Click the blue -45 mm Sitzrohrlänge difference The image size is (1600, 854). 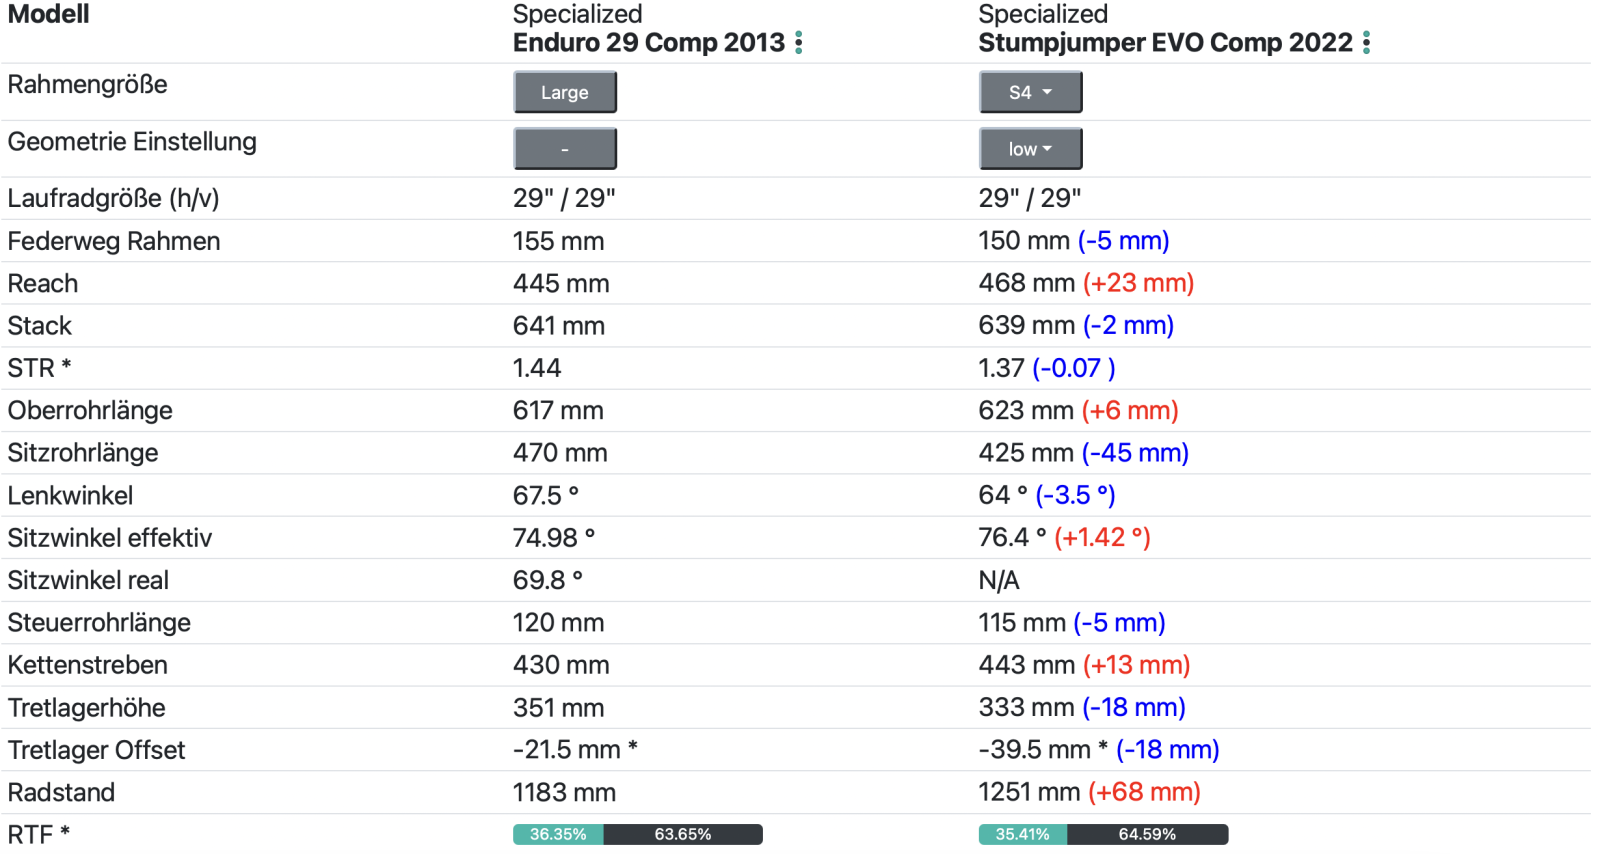(1135, 453)
